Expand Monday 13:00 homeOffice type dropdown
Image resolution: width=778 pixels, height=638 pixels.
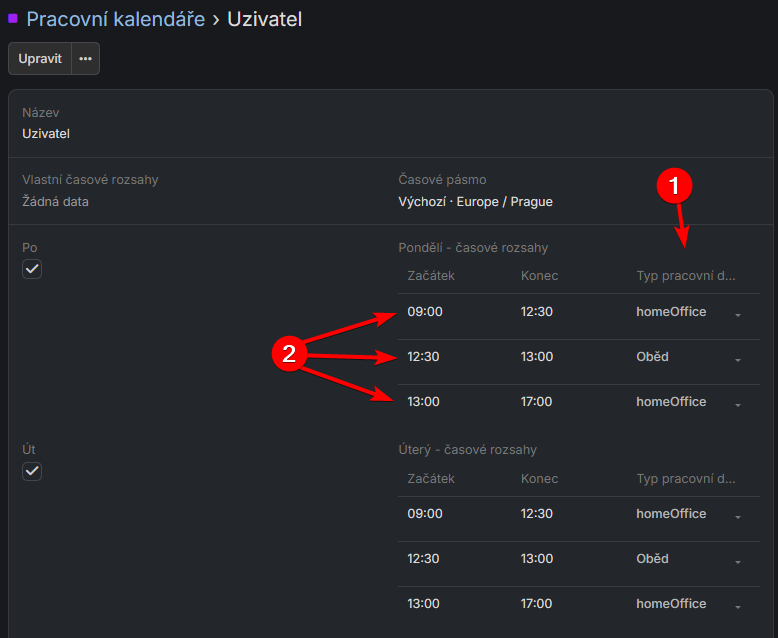[x=737, y=404]
